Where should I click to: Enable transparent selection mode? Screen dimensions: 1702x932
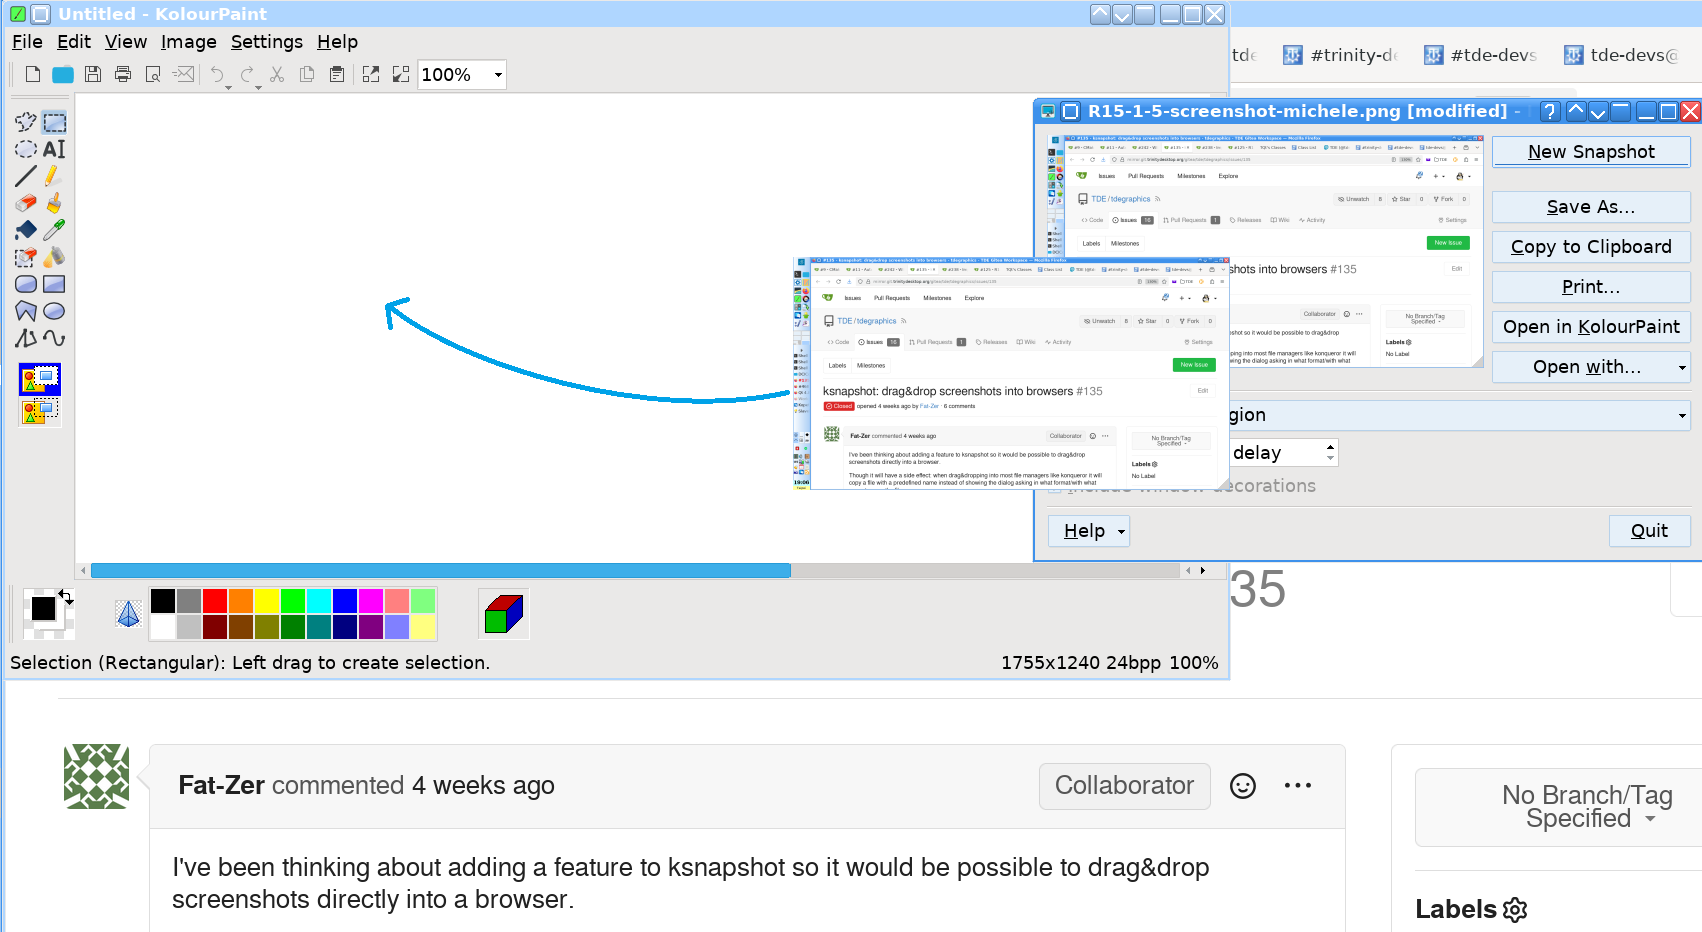(x=40, y=411)
